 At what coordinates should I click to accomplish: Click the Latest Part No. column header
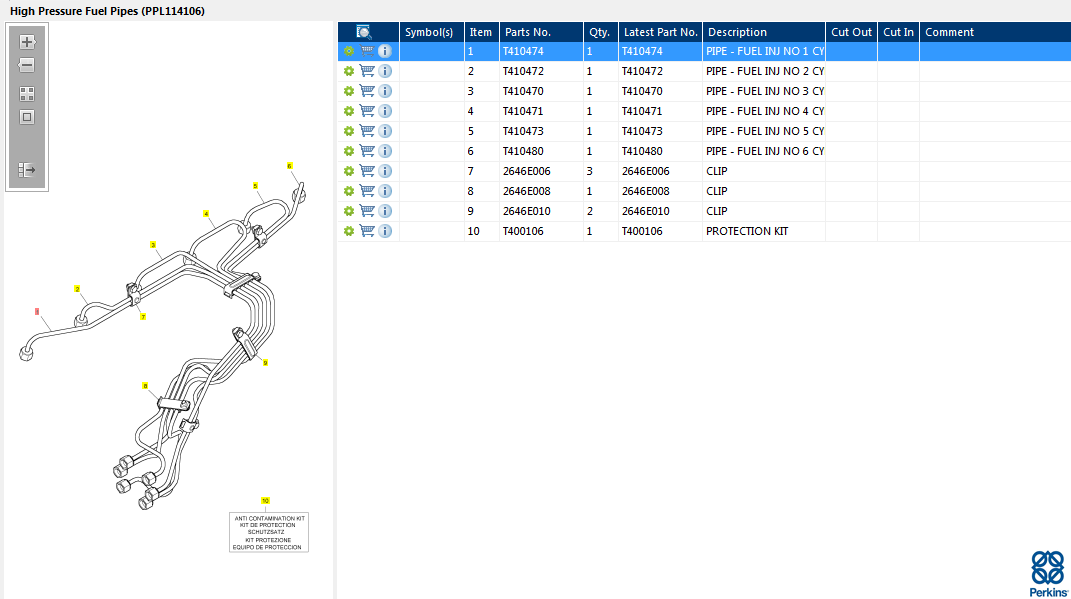pyautogui.click(x=660, y=32)
